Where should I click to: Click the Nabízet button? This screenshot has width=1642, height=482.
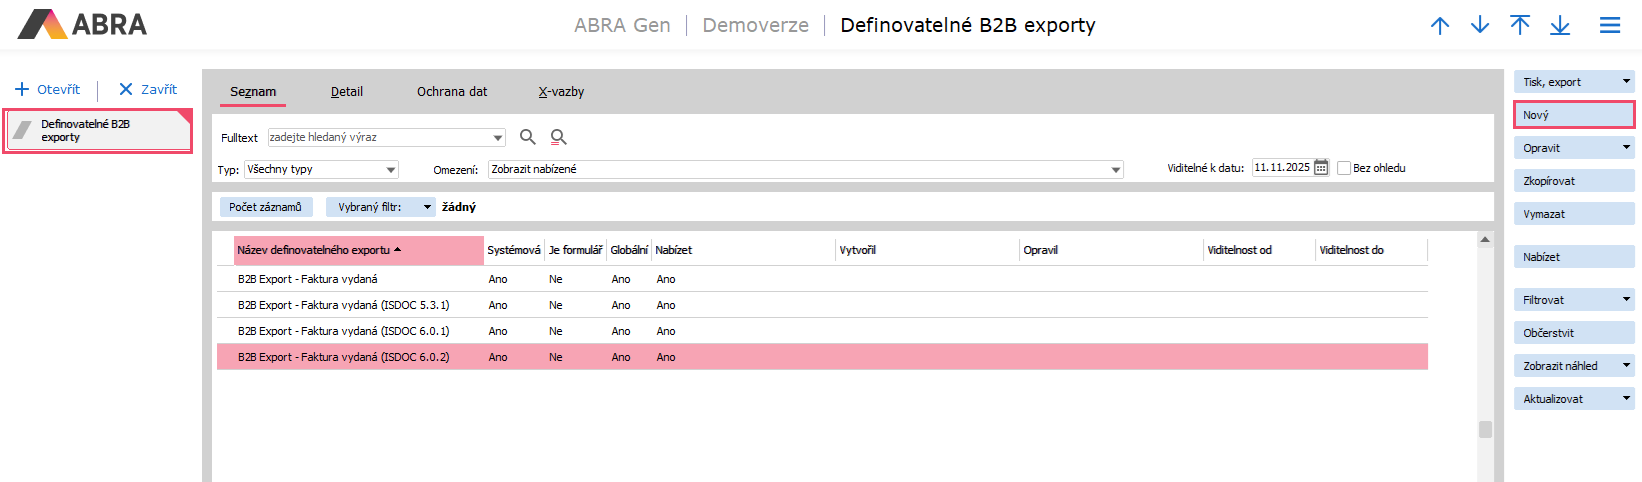(x=1574, y=257)
